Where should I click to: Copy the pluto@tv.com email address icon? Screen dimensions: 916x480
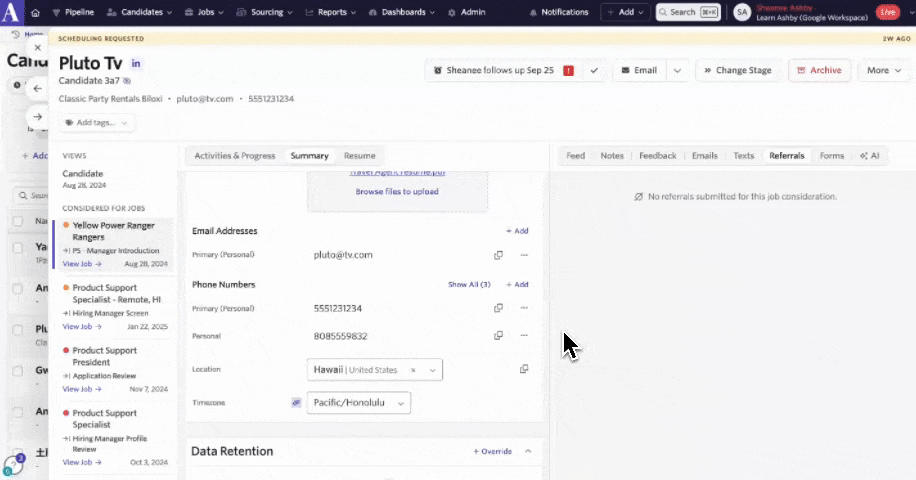coord(498,255)
